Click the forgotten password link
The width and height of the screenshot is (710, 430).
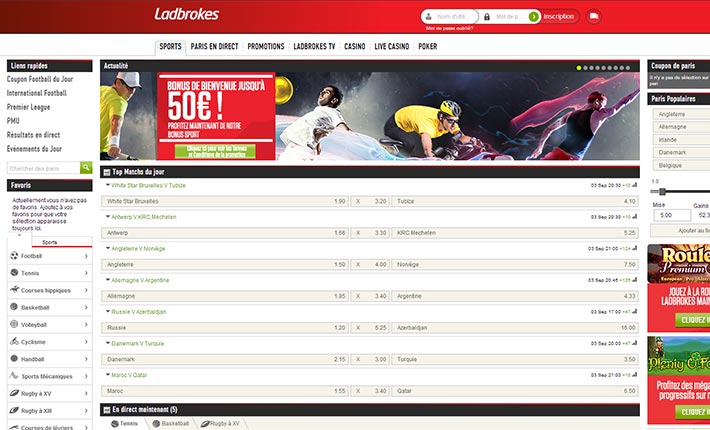(449, 29)
